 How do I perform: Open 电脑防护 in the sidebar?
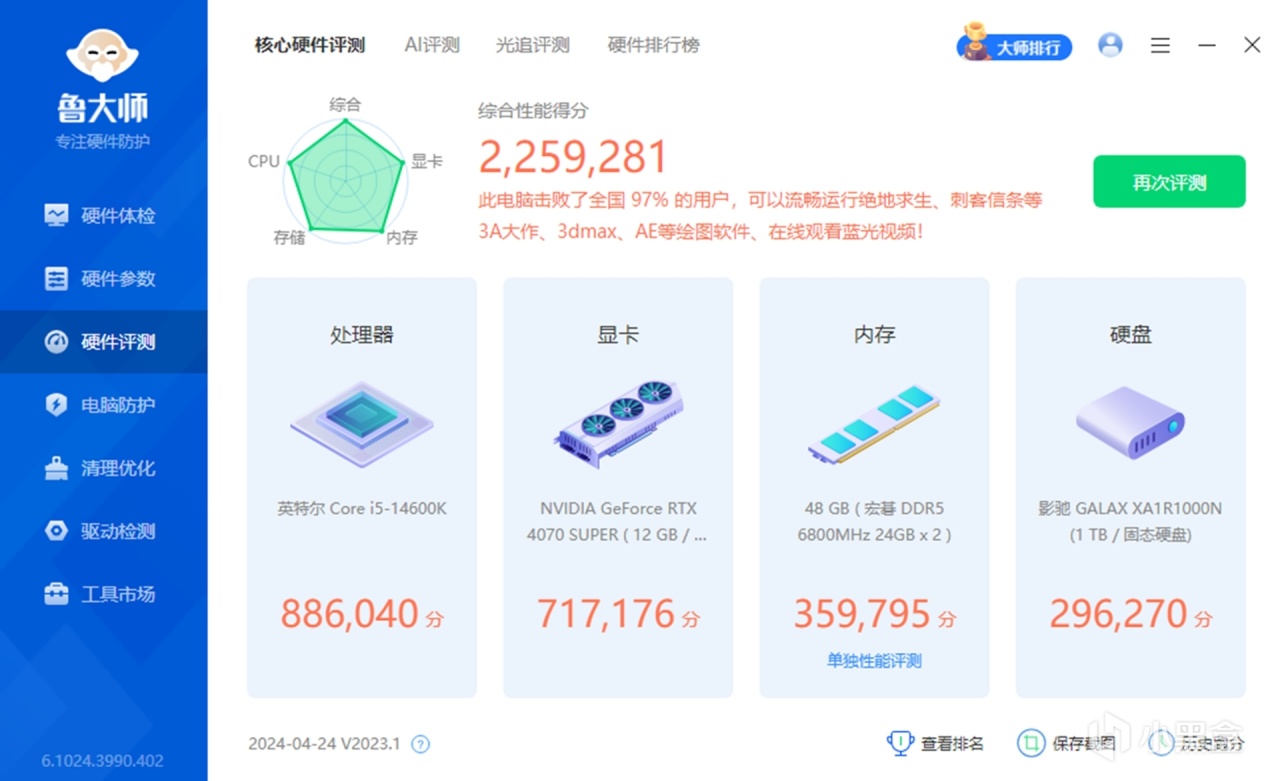coord(104,404)
